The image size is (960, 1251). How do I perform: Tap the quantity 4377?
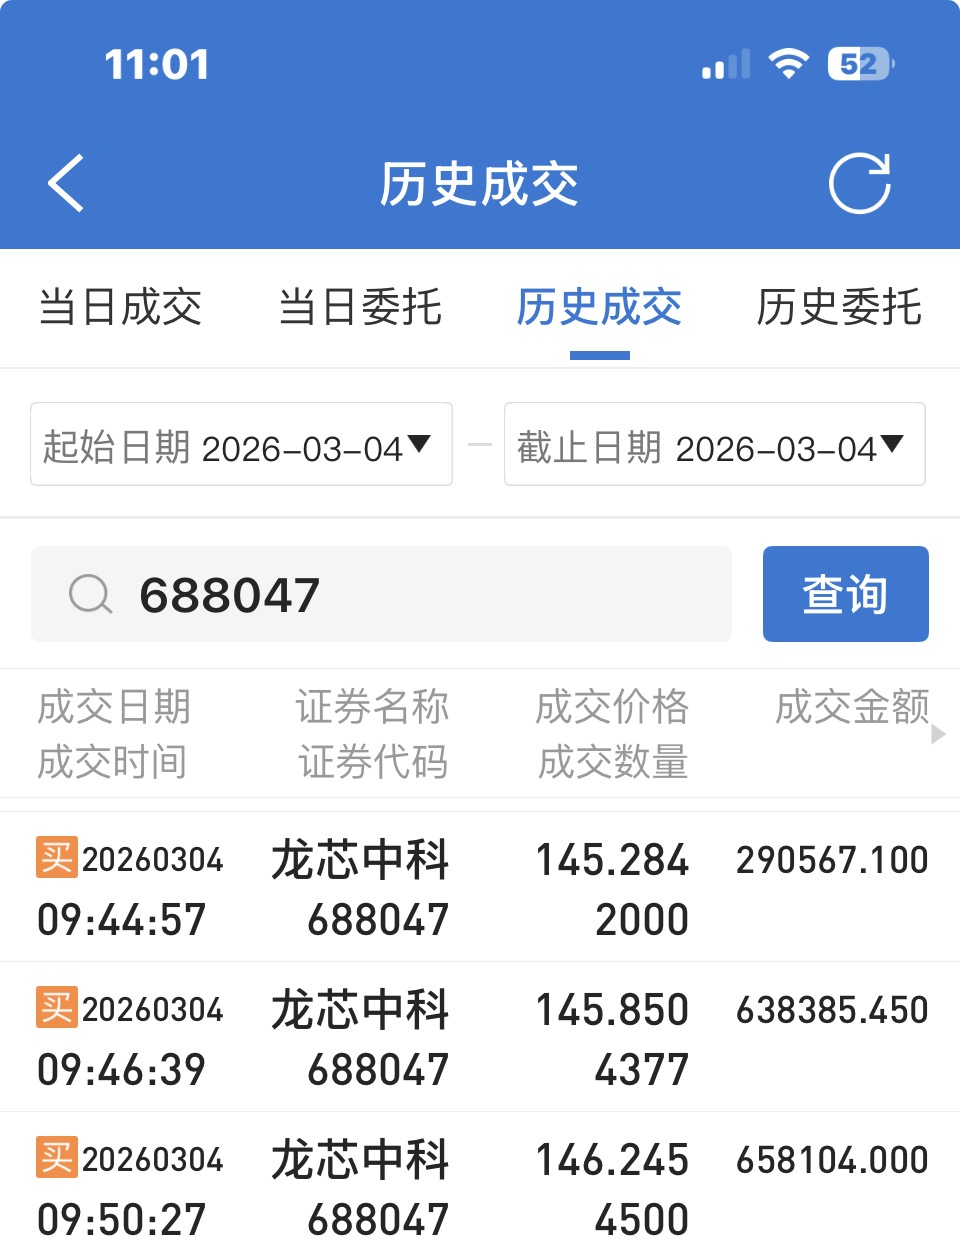pos(642,1069)
